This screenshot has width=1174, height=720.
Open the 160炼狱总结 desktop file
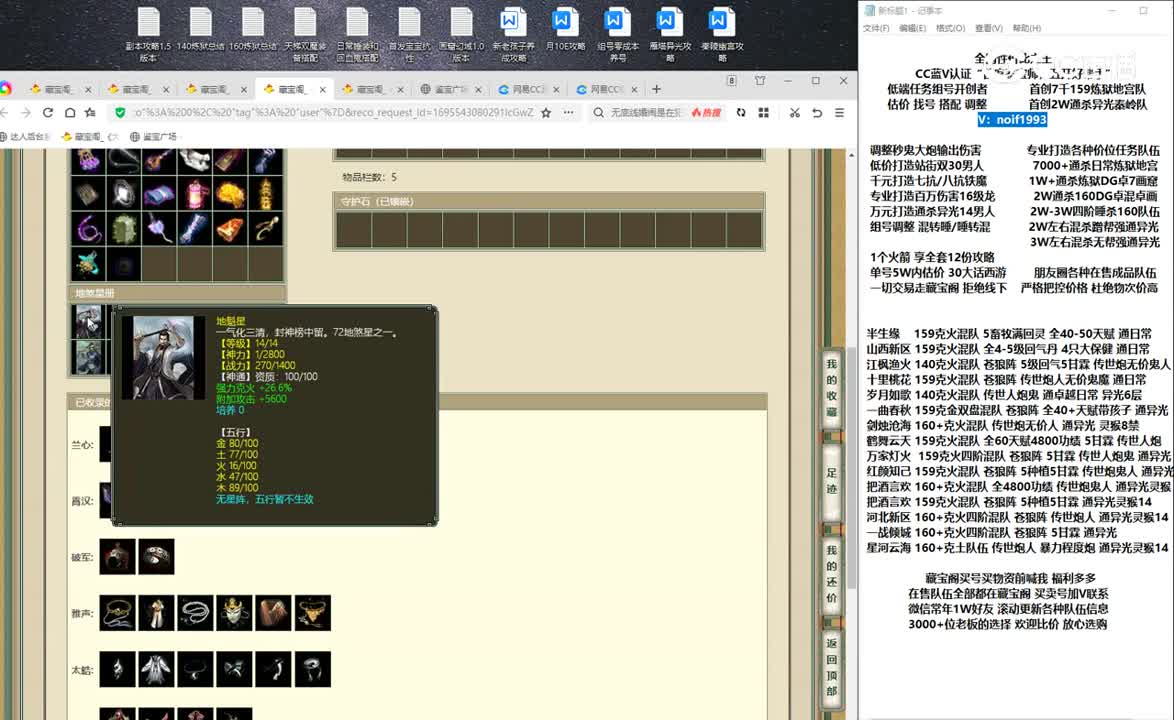[253, 30]
